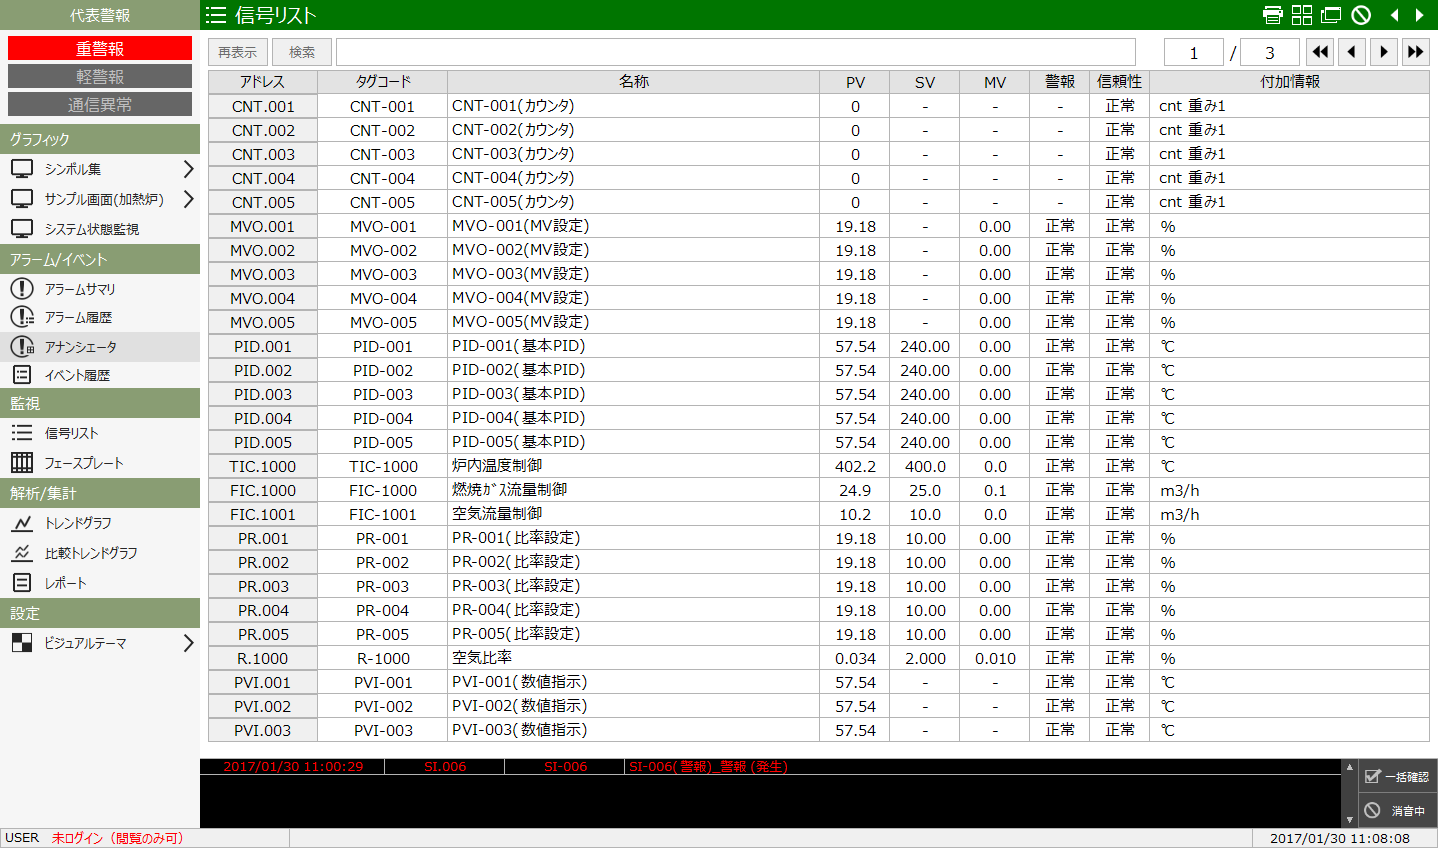Click the red 重警報 button
The height and width of the screenshot is (848, 1438).
[100, 48]
